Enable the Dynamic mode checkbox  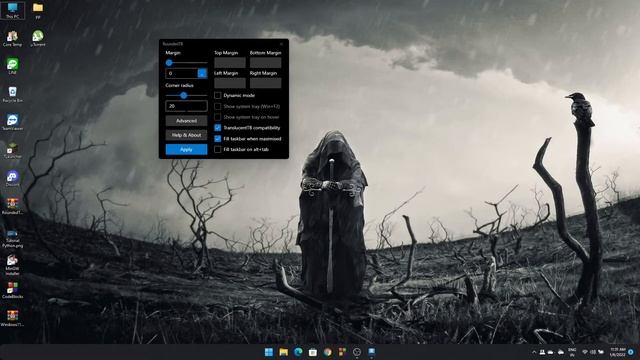218,96
